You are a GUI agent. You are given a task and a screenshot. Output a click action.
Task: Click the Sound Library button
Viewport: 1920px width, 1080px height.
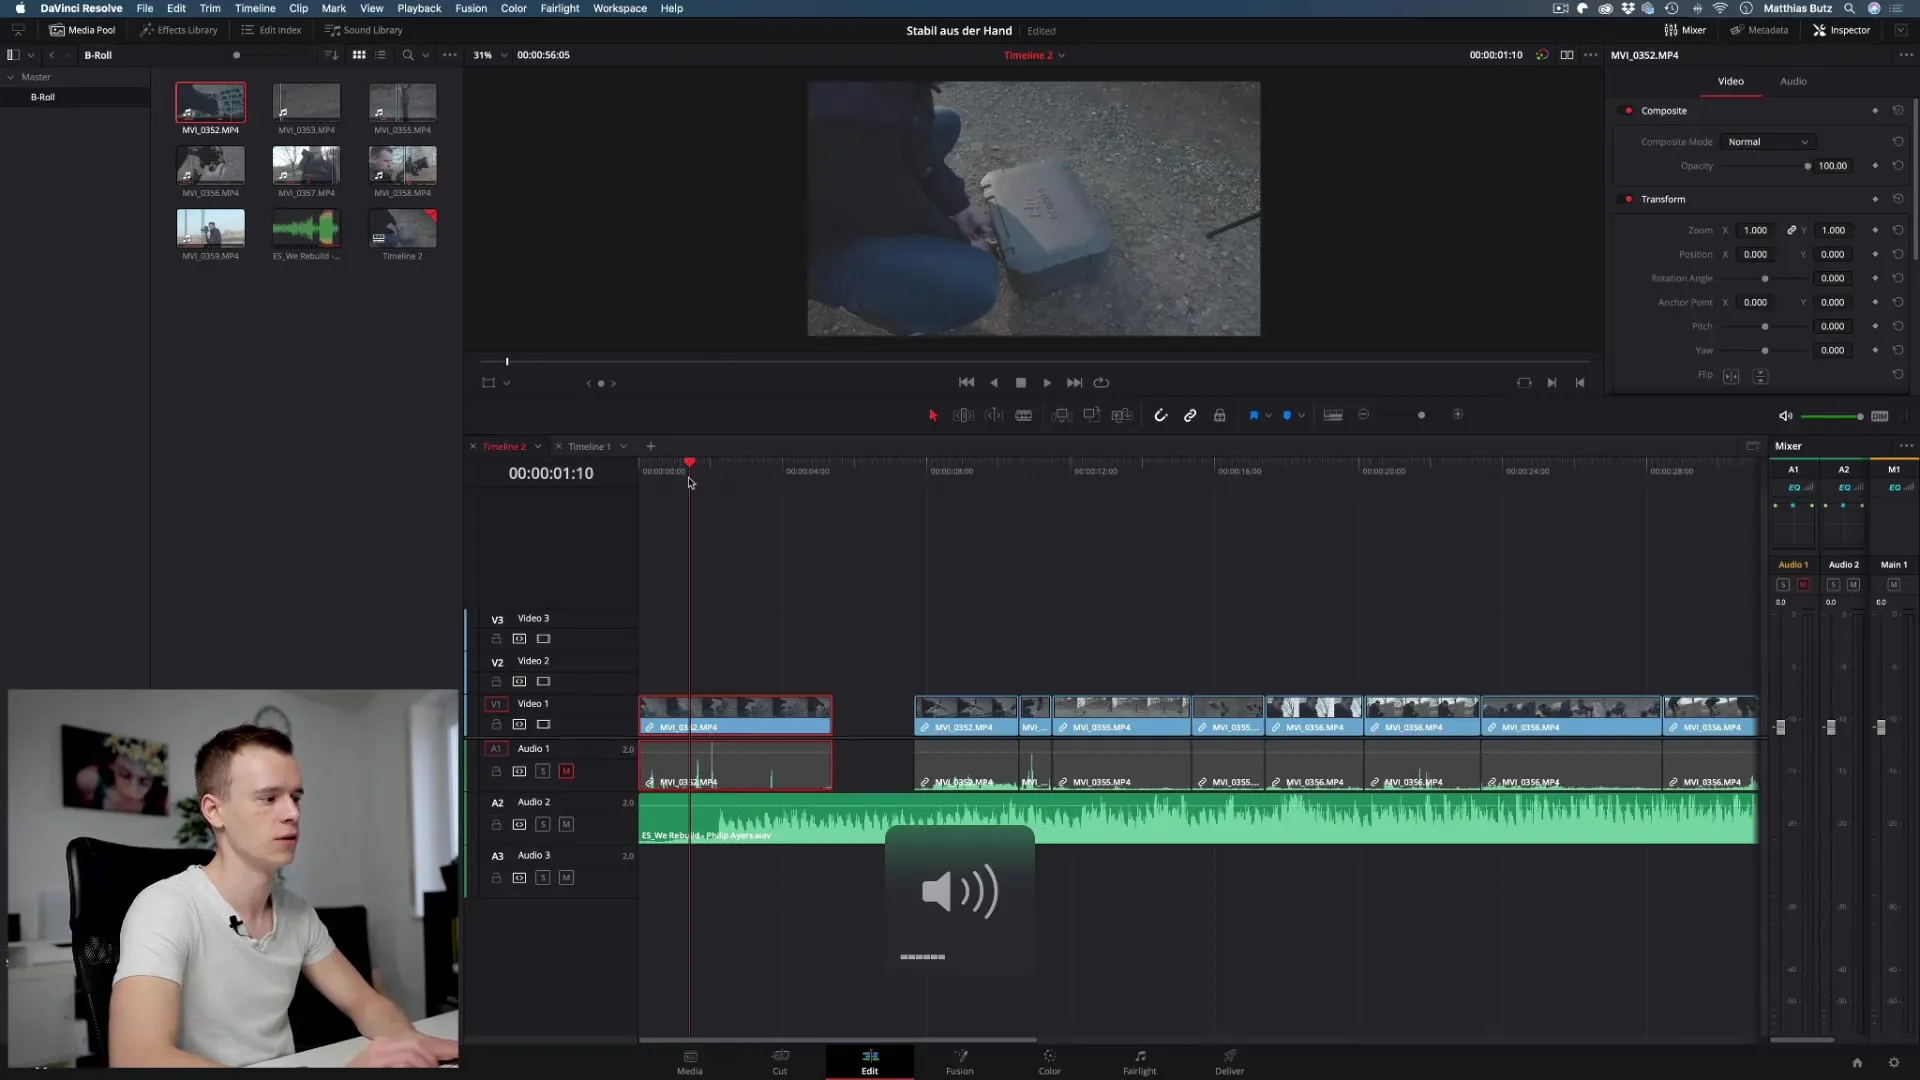[x=364, y=30]
